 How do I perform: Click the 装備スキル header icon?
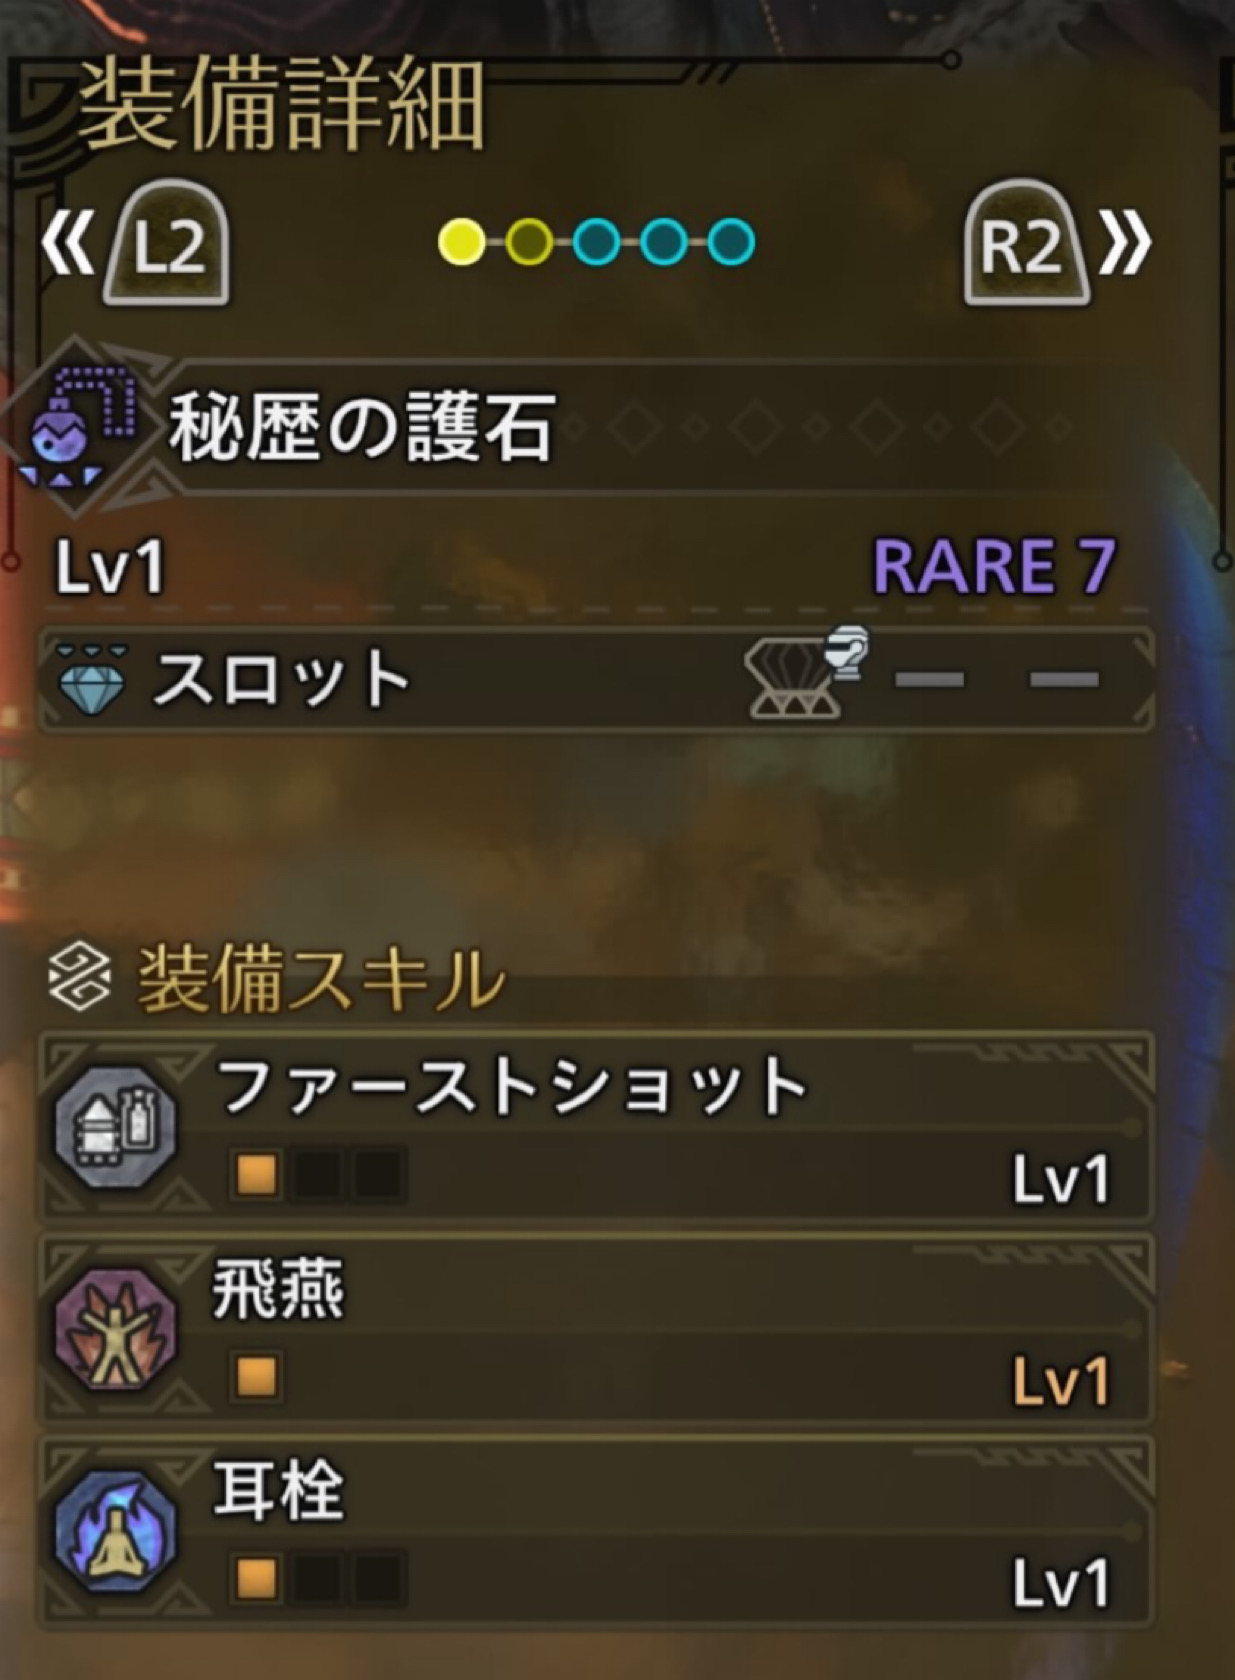click(x=79, y=978)
